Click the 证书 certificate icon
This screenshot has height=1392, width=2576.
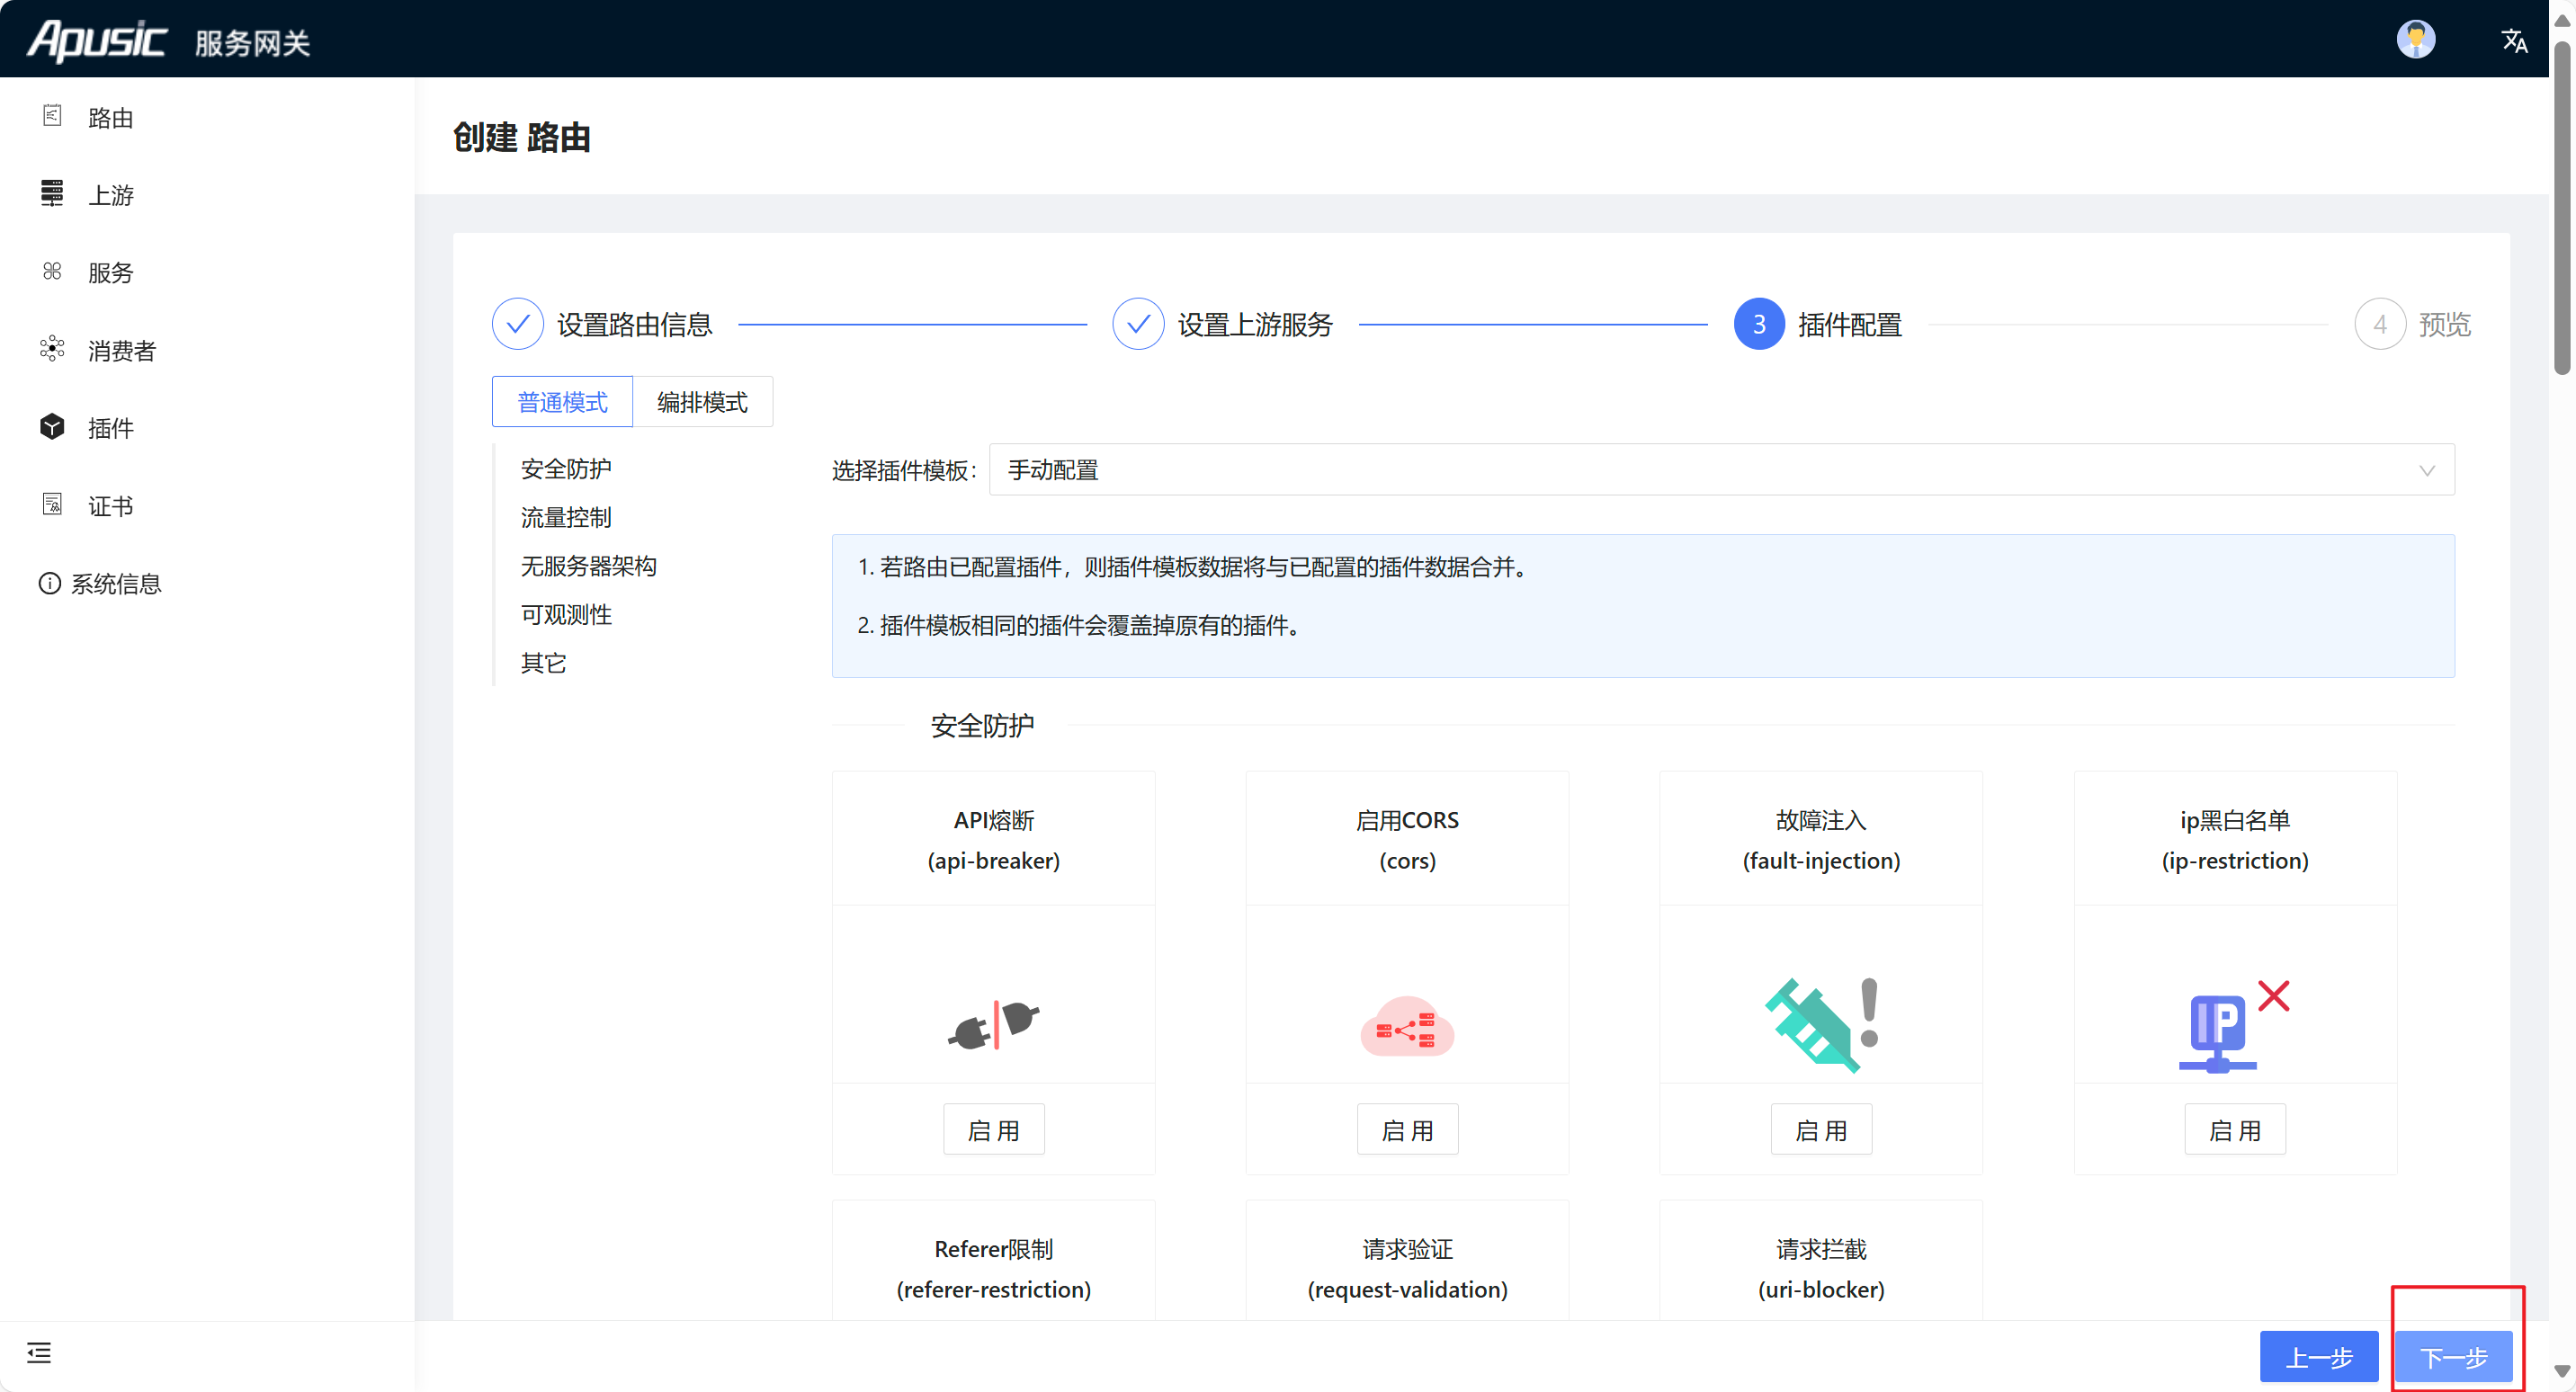[x=52, y=504]
